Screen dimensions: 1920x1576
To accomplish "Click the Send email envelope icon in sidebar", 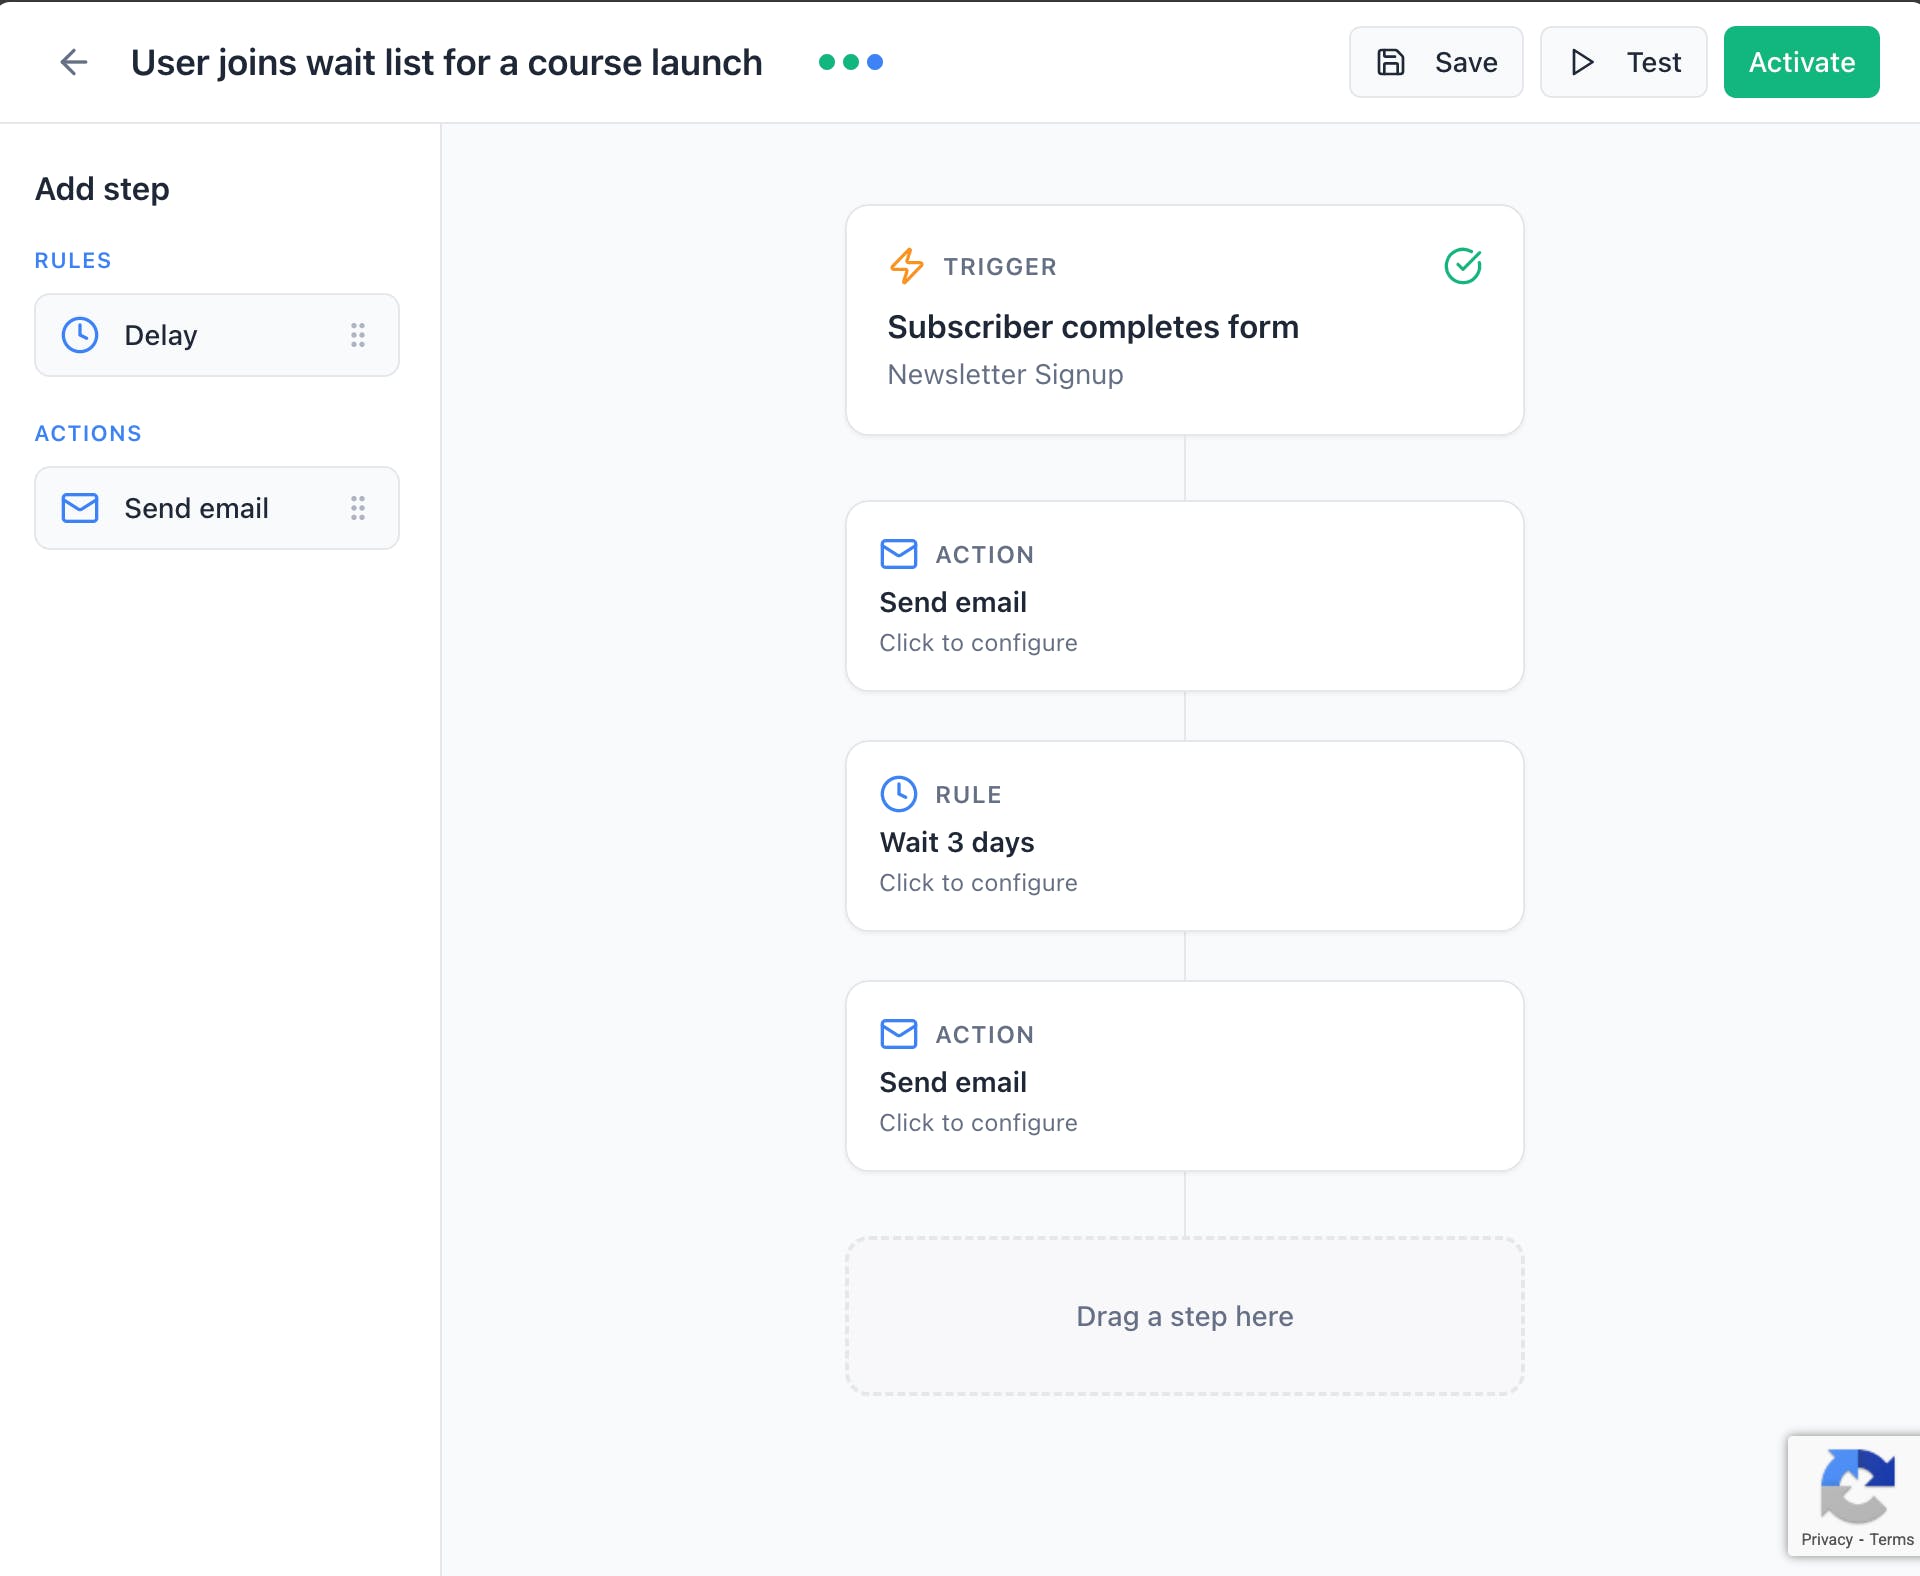I will point(80,508).
